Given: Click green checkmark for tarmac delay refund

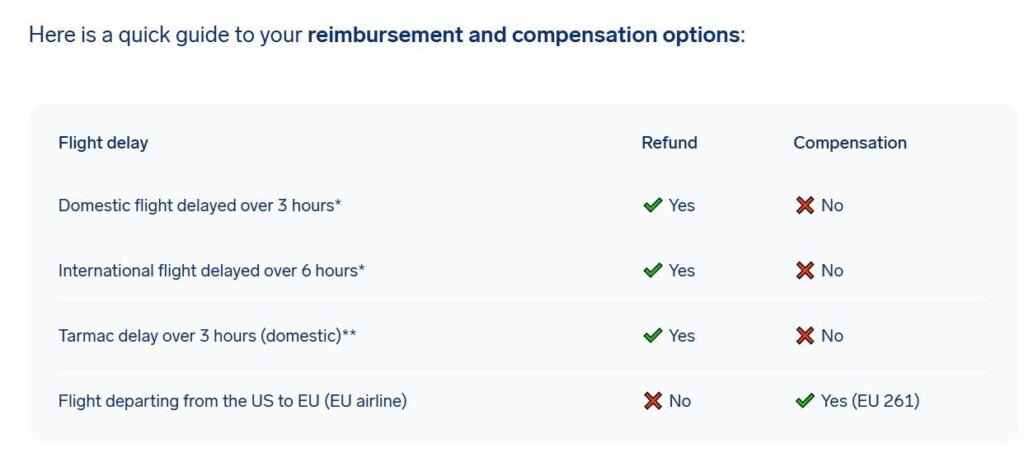Looking at the screenshot, I should (x=653, y=336).
